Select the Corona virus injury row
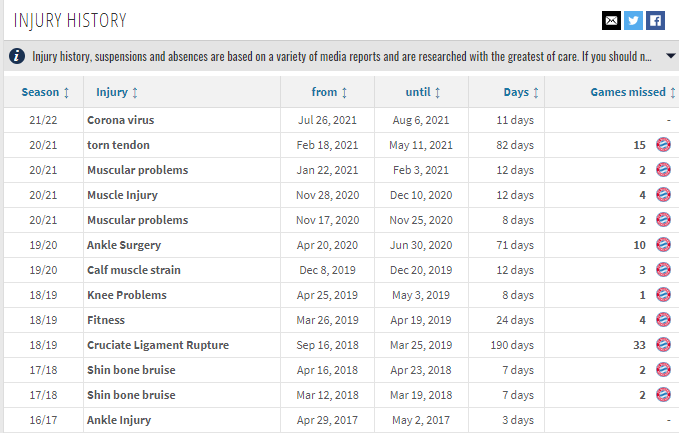 (x=341, y=120)
